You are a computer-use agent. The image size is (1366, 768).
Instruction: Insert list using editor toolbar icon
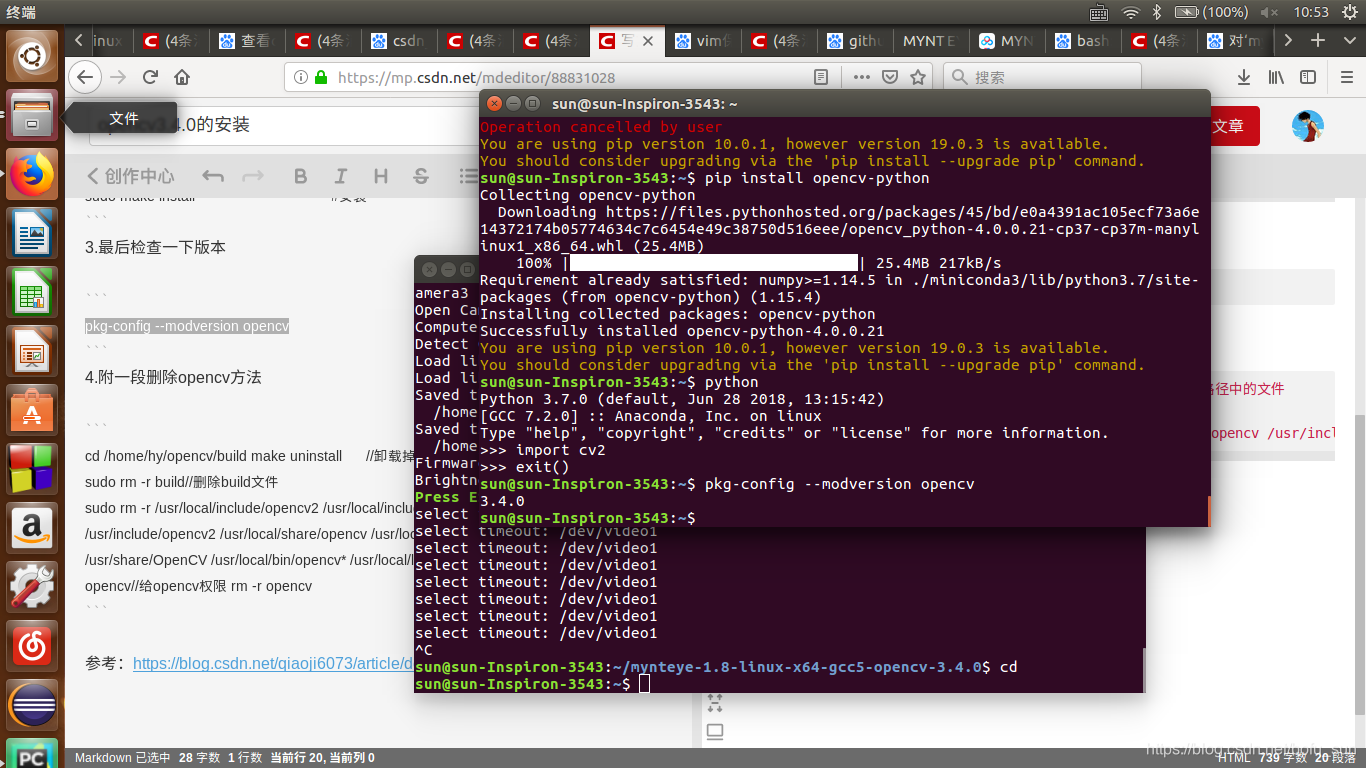468,176
